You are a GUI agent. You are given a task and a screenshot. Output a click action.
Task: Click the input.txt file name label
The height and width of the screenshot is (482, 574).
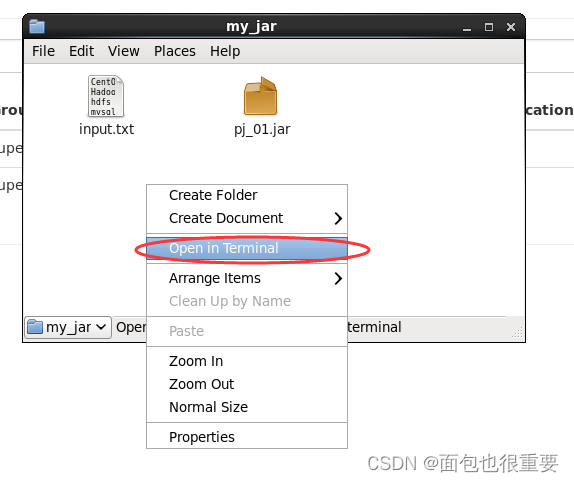tap(107, 129)
